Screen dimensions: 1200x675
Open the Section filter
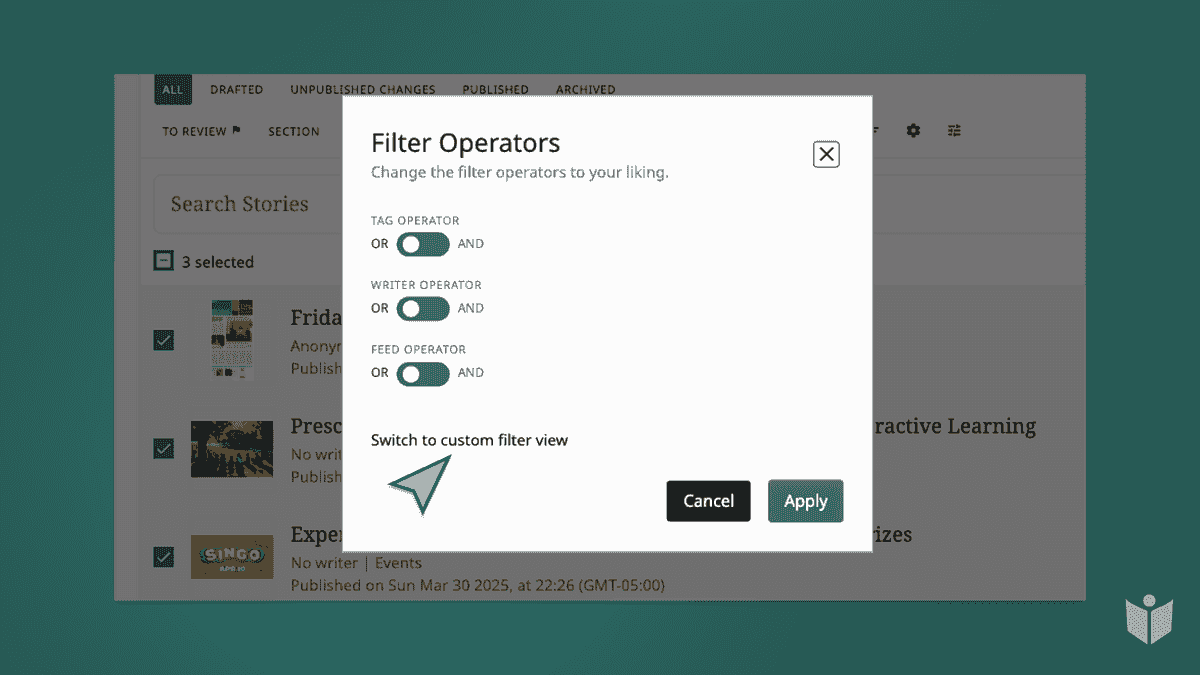click(293, 131)
